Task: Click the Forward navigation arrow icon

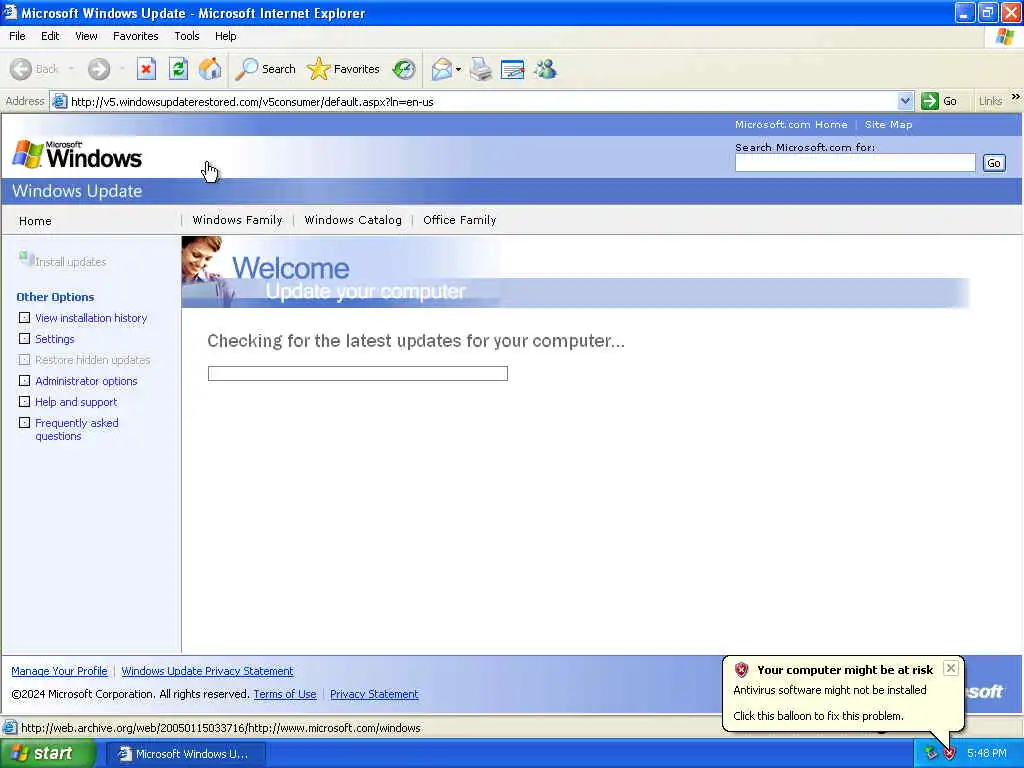Action: point(99,69)
